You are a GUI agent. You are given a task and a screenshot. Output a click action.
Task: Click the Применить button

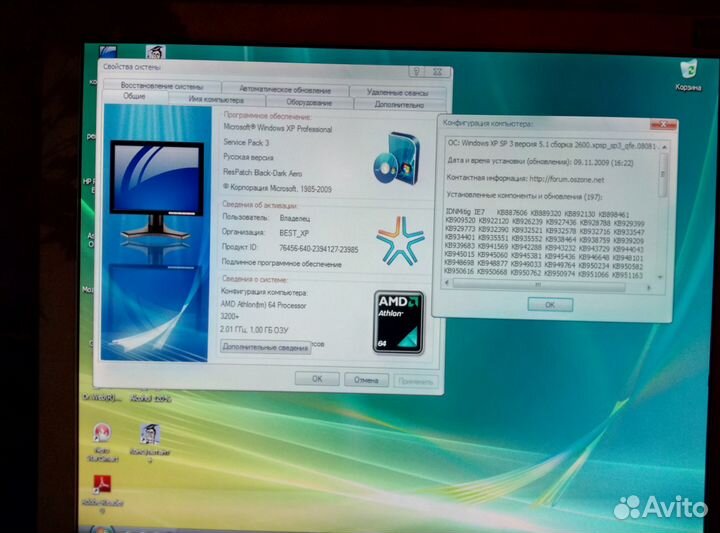coord(416,382)
